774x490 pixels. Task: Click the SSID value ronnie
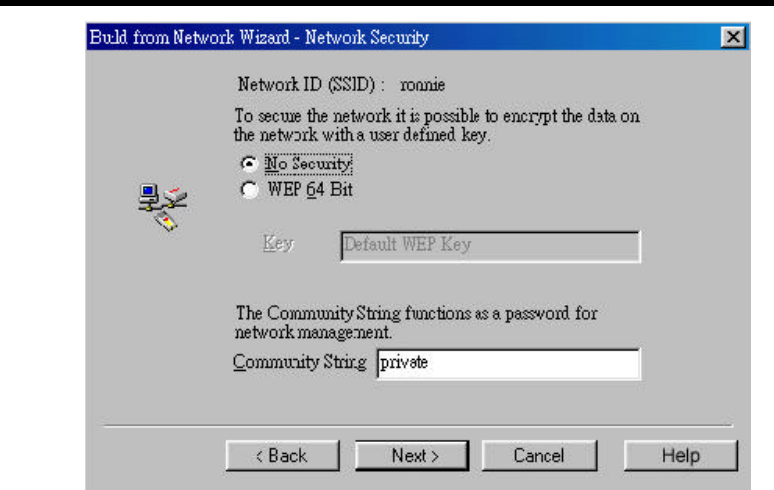tap(423, 85)
